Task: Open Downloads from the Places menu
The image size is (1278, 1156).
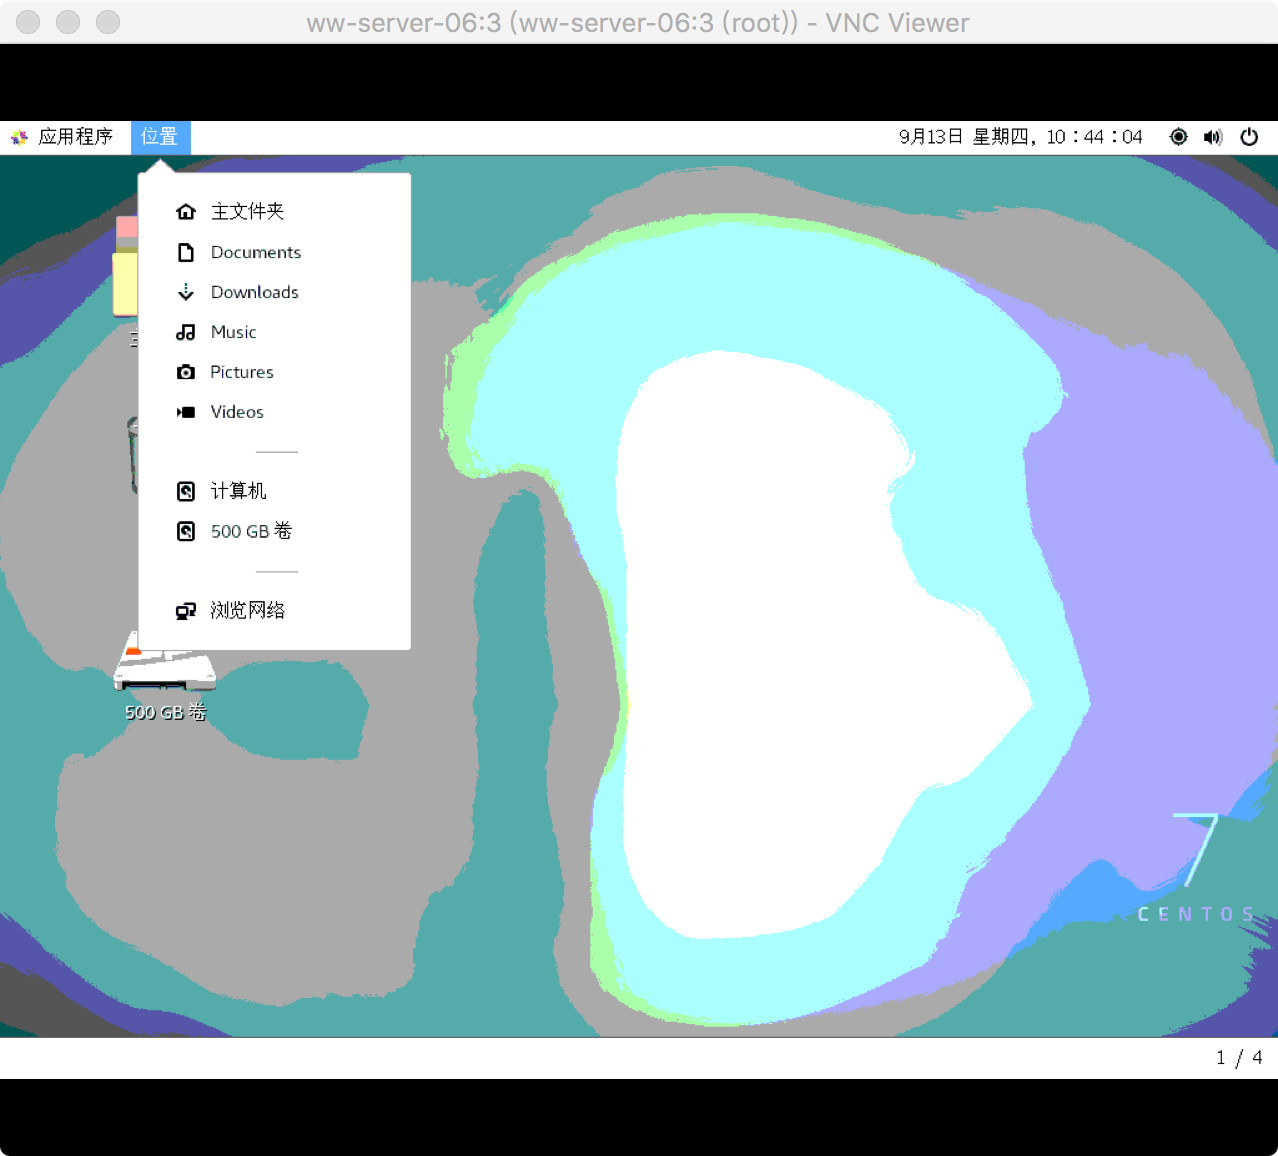Action: pyautogui.click(x=274, y=292)
